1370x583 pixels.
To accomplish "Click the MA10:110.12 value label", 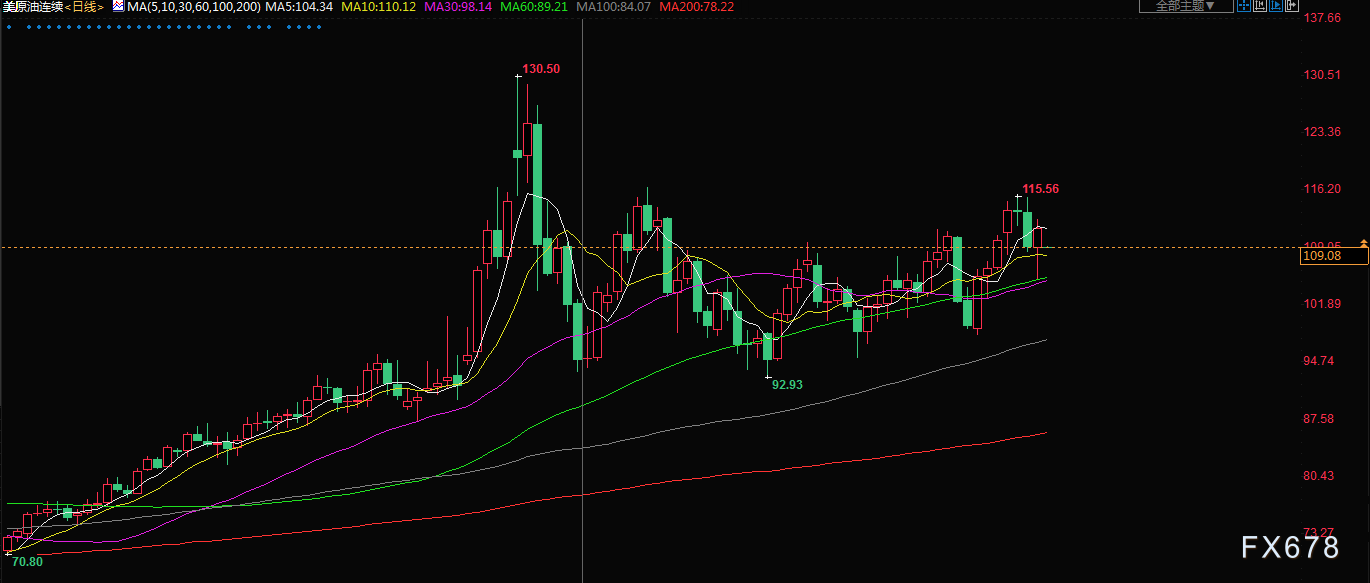I will tap(380, 6).
